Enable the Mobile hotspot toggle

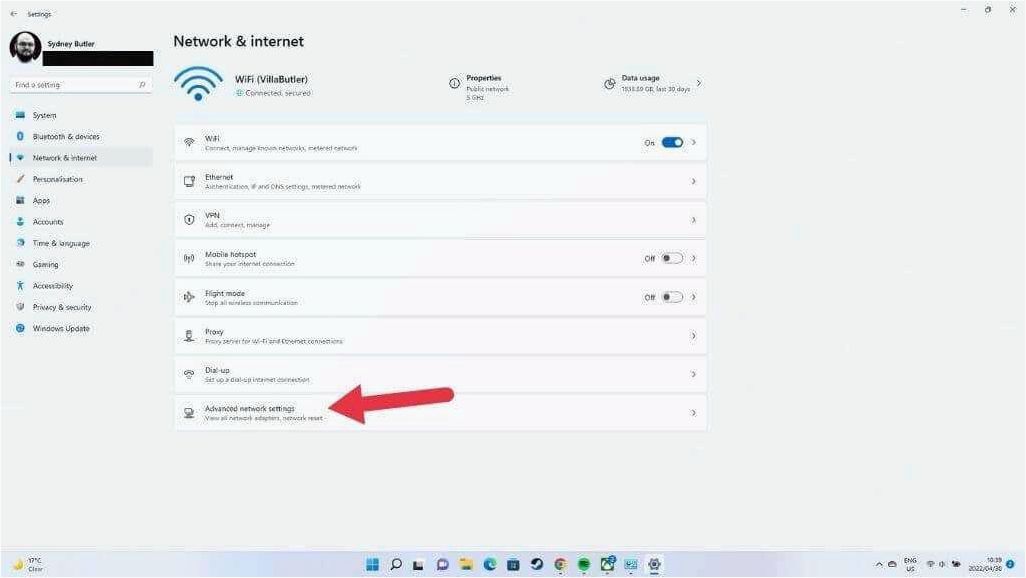click(671, 258)
